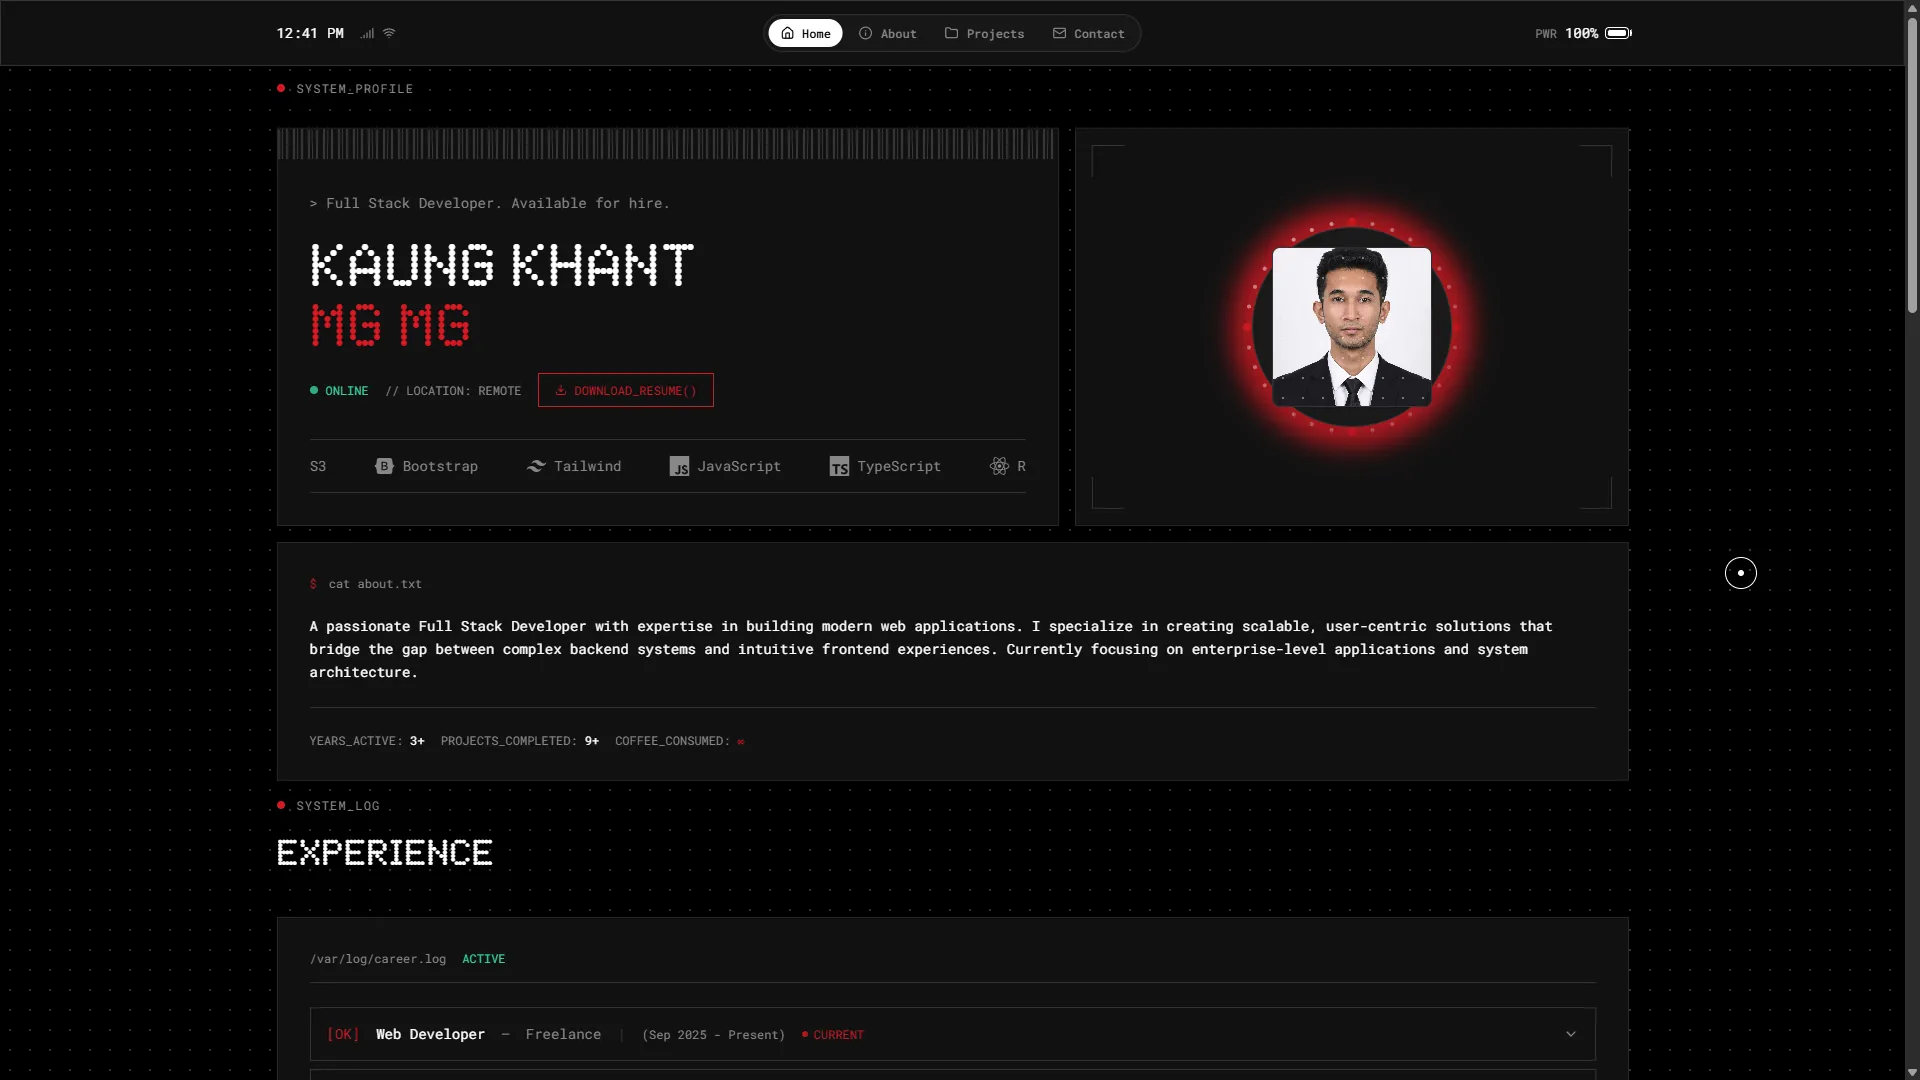Click the red CURRENT badge
Viewport: 1920px width, 1080px height.
tap(833, 1034)
